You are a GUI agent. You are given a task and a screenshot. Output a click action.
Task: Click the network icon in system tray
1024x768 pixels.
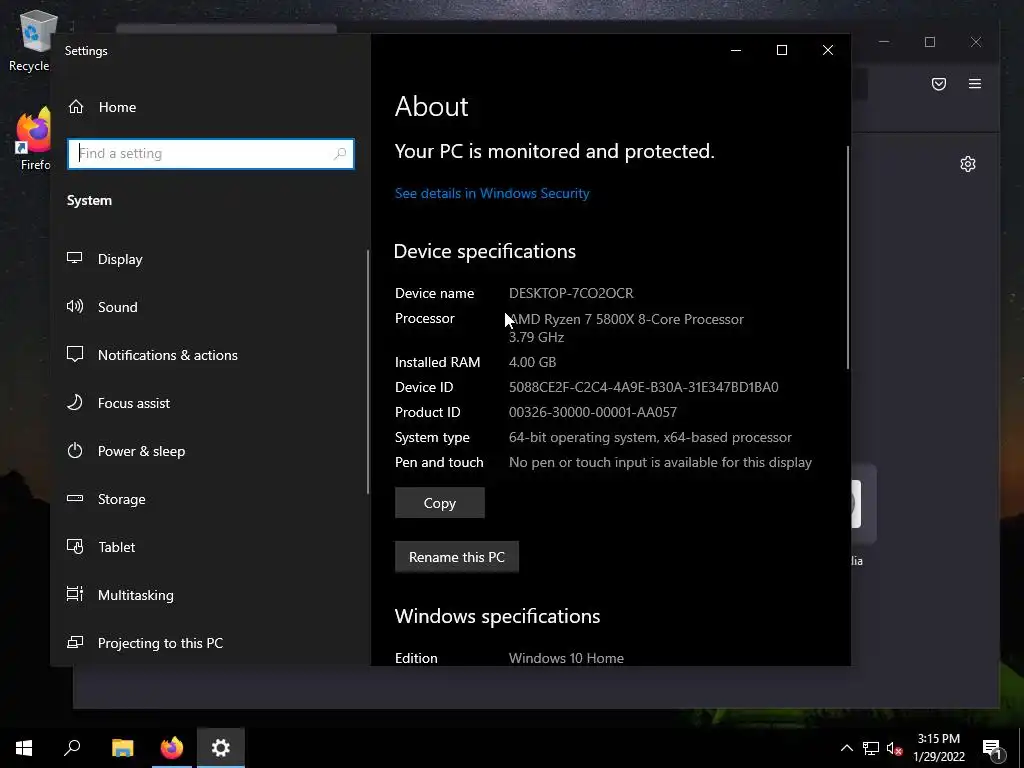pyautogui.click(x=871, y=748)
